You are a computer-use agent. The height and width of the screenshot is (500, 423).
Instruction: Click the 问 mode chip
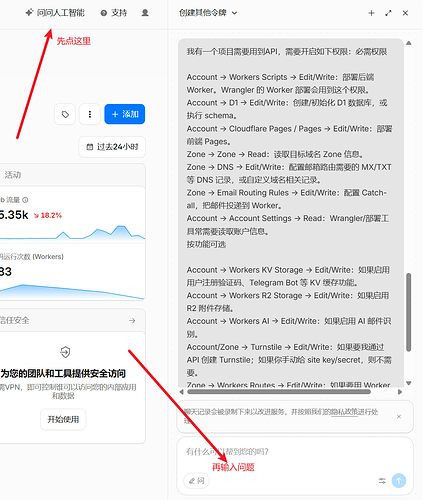point(196,480)
